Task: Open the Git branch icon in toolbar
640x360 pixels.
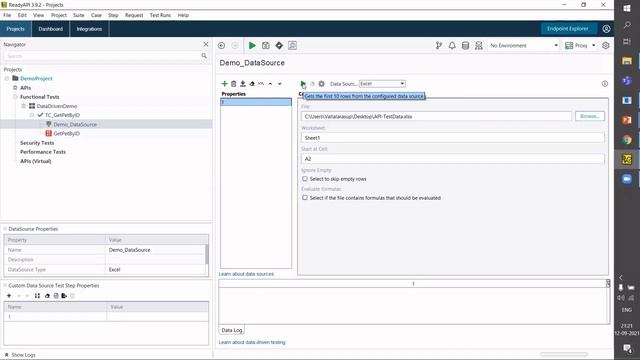Action: 439,45
